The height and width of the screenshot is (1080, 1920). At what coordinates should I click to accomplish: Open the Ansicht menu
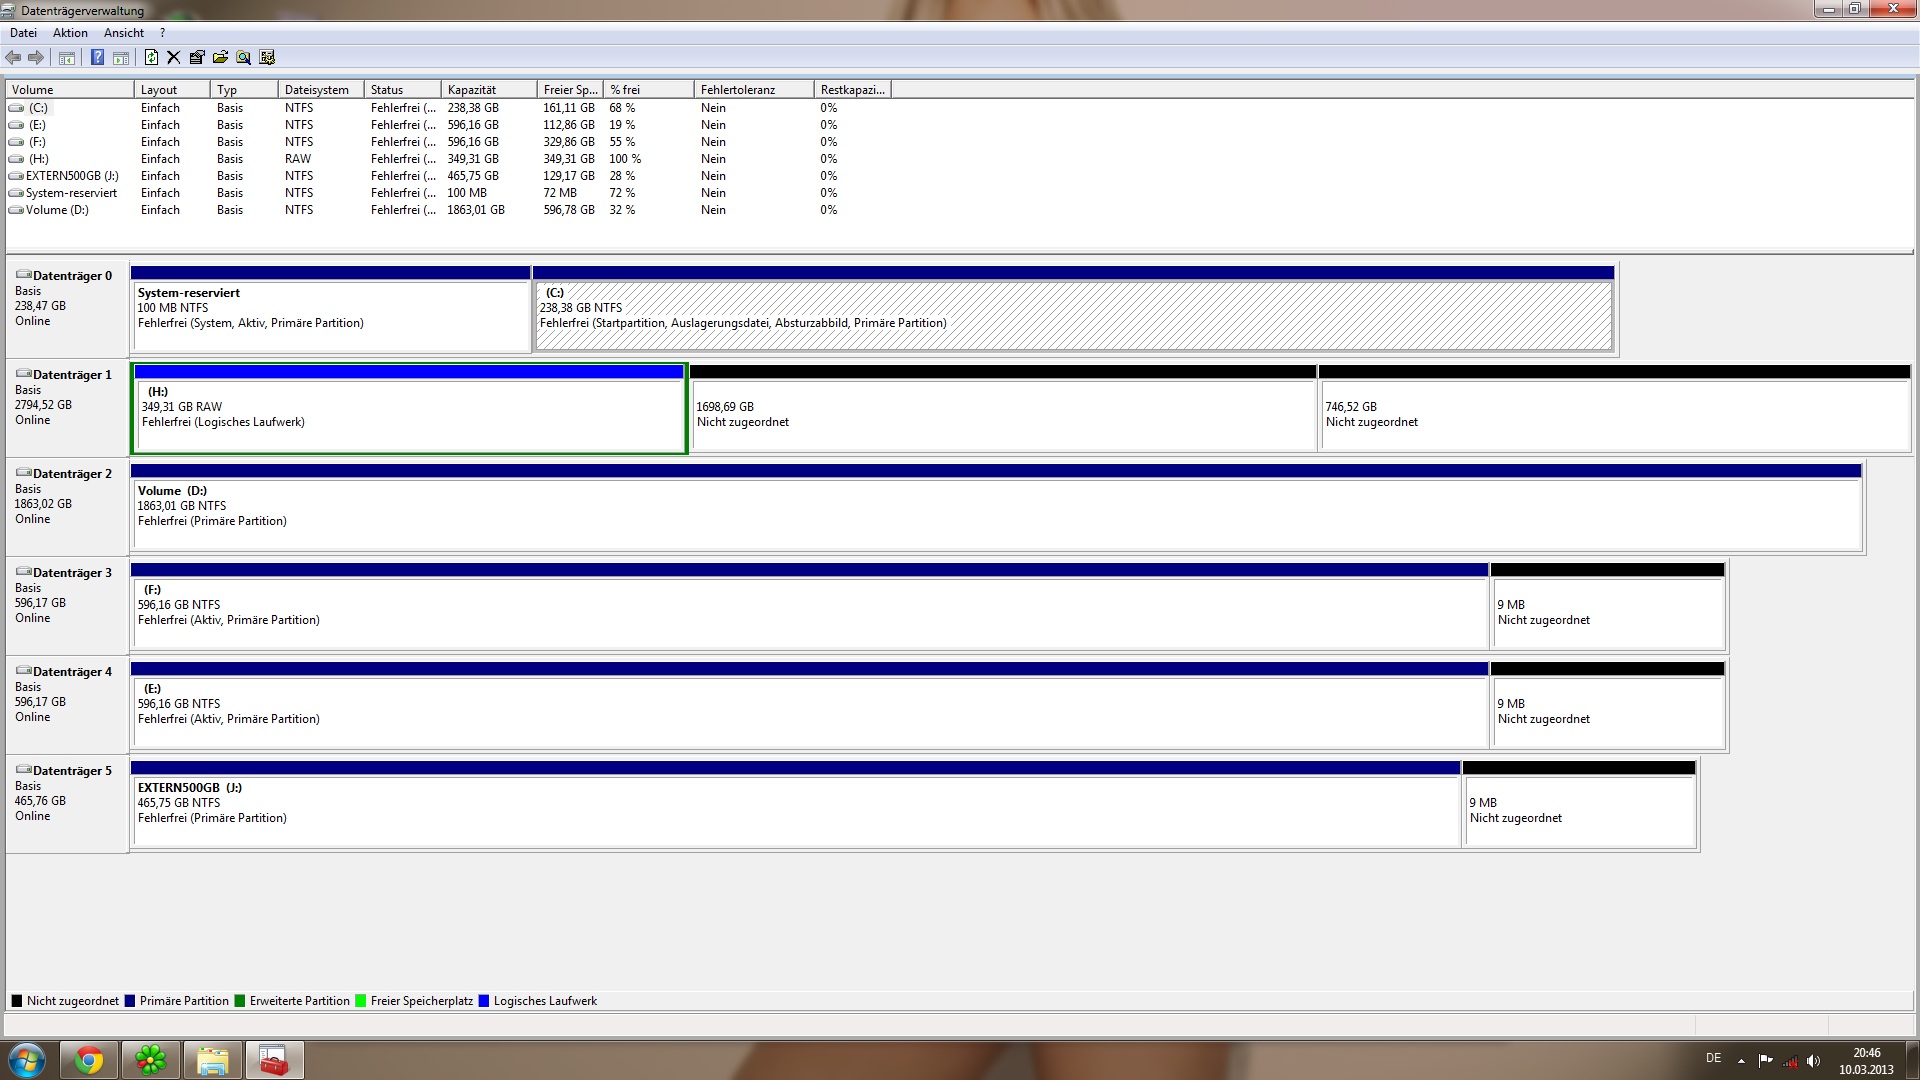click(x=124, y=33)
